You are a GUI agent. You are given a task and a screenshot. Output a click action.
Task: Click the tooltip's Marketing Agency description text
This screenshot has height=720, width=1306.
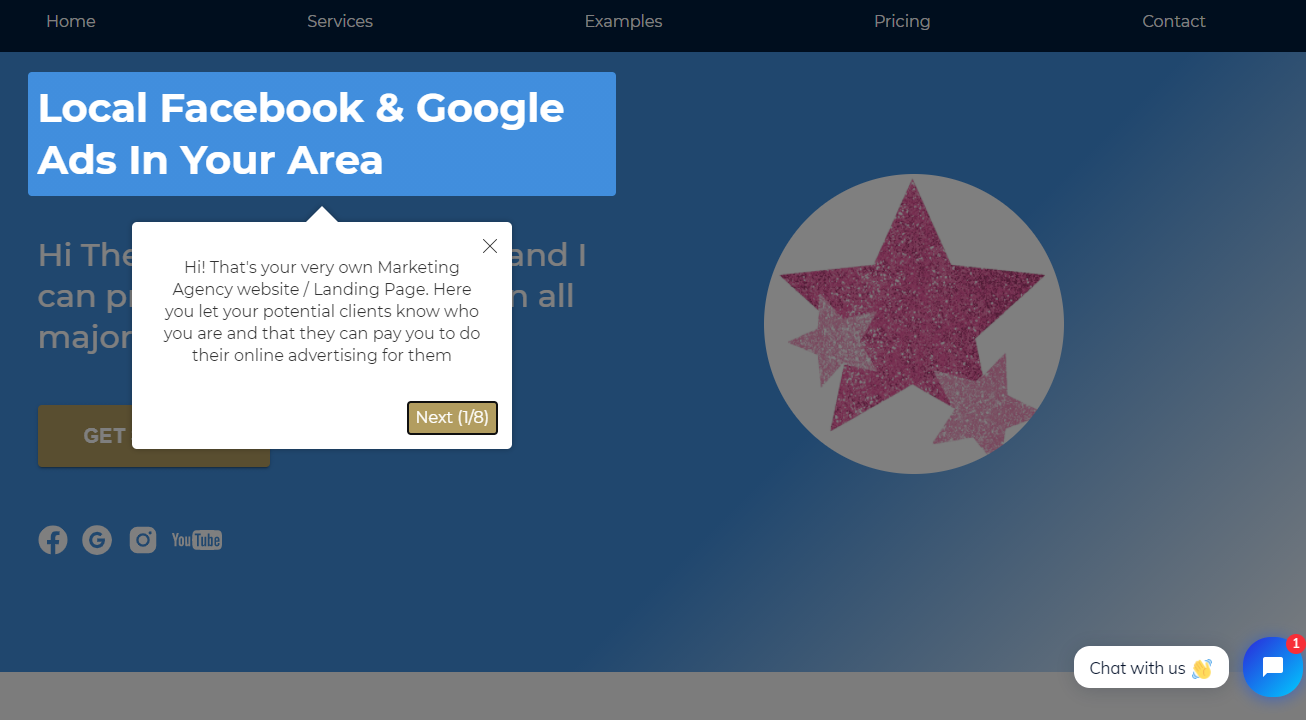coord(322,311)
